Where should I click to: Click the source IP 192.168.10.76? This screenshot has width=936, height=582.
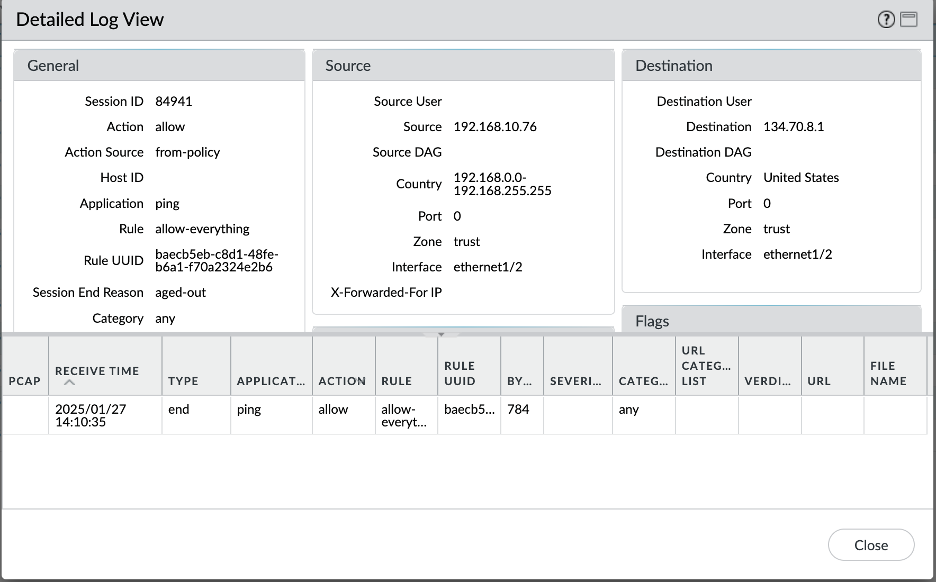(495, 127)
